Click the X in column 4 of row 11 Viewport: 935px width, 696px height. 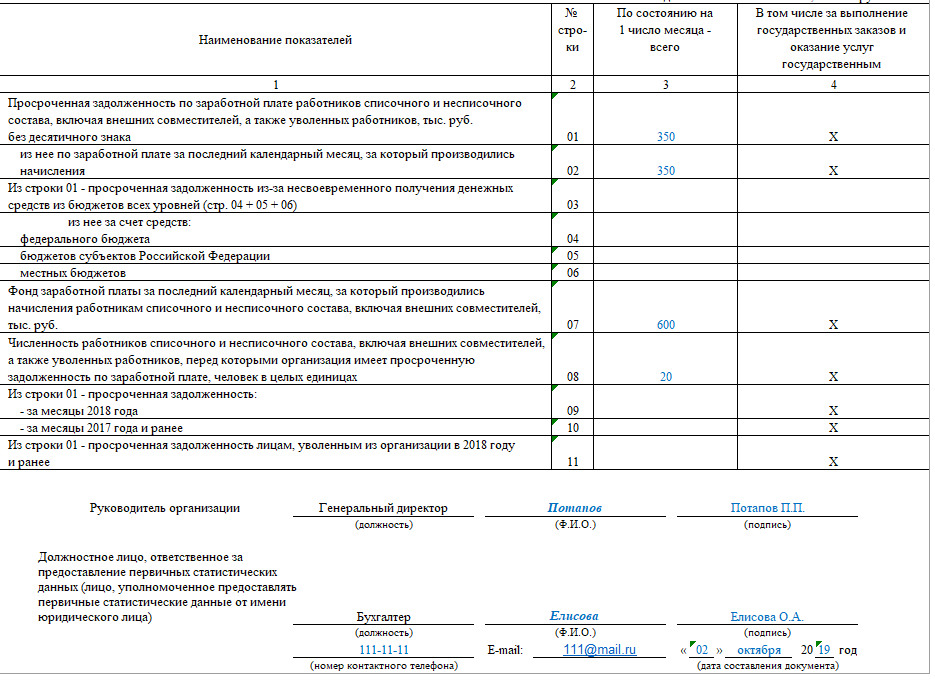tap(833, 462)
